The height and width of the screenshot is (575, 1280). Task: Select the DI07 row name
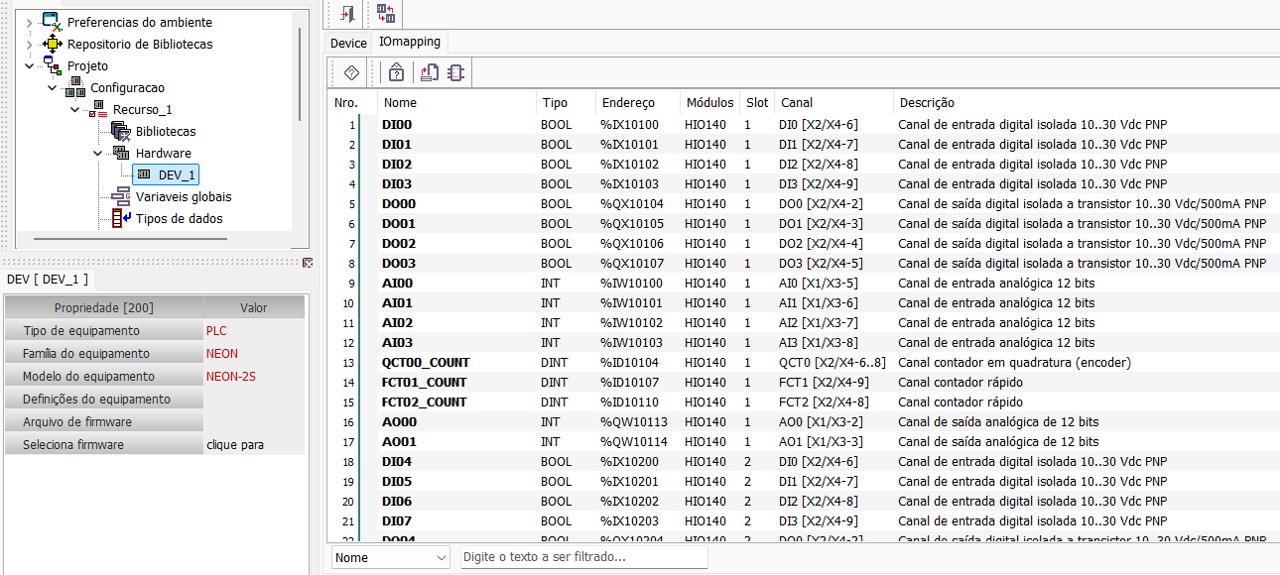[397, 521]
